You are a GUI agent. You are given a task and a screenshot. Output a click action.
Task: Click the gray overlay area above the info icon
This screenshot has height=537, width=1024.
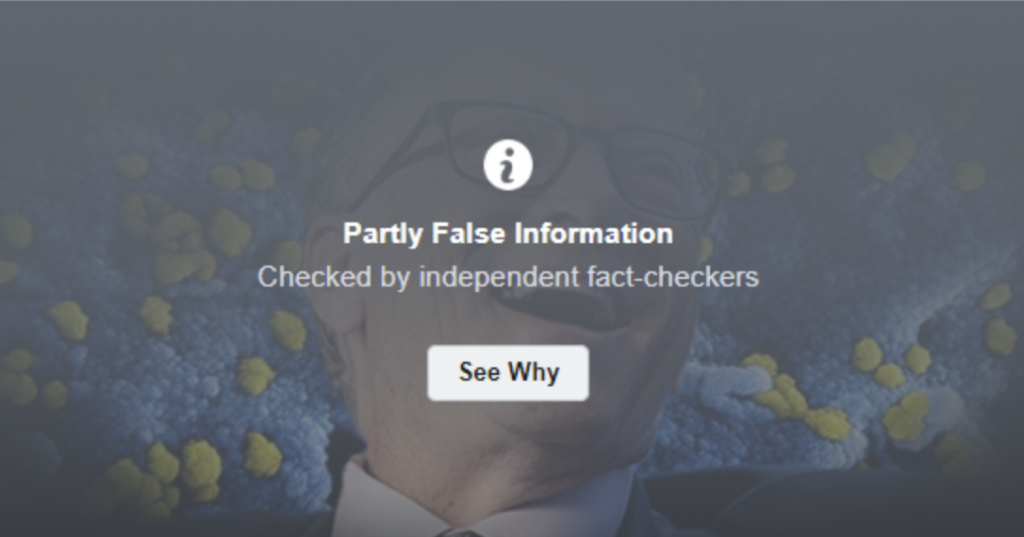point(507,65)
